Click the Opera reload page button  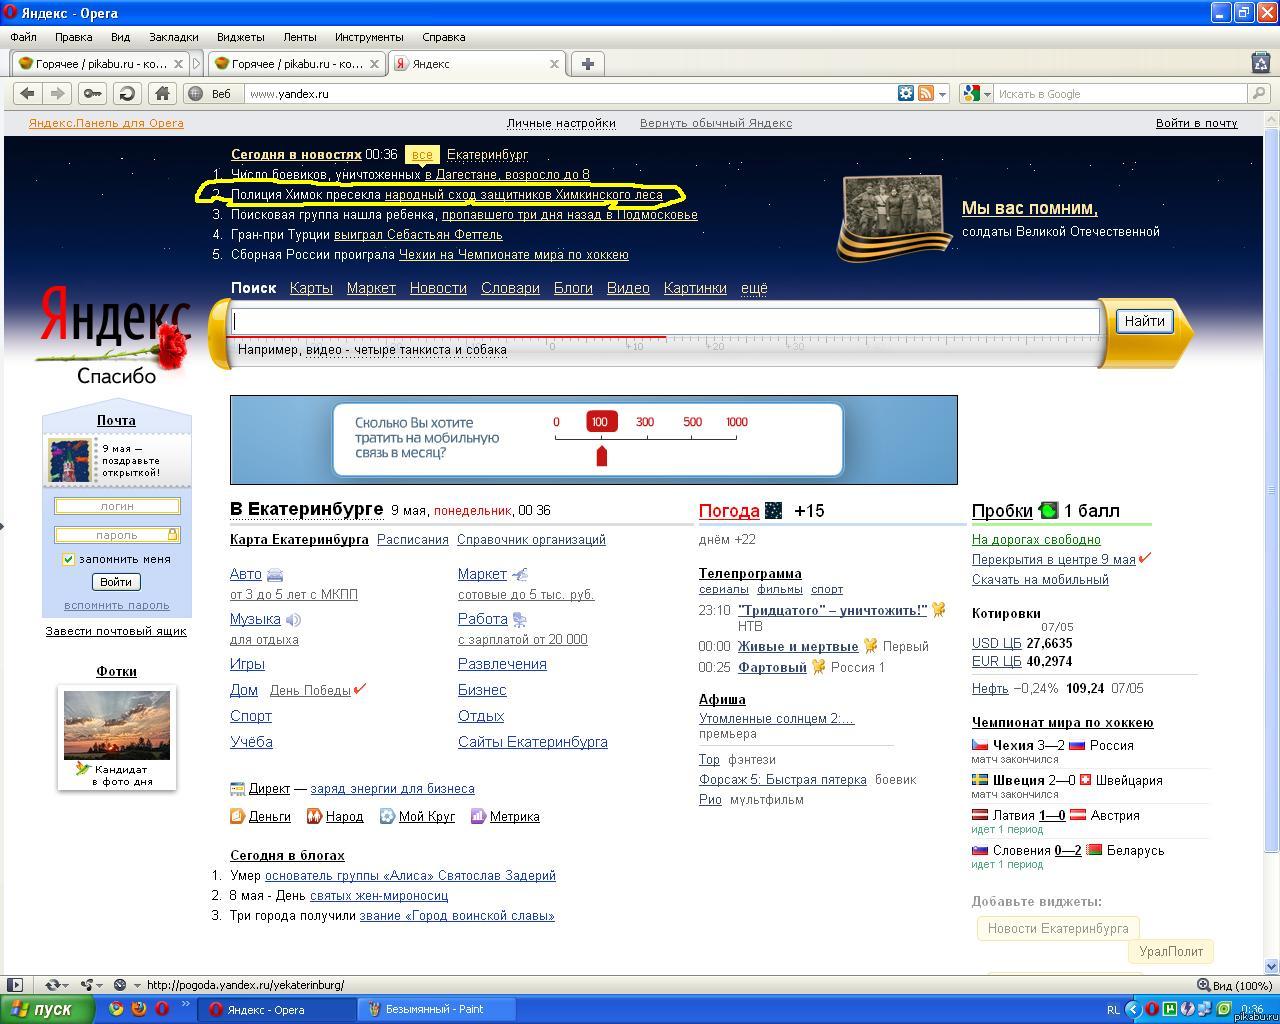127,93
